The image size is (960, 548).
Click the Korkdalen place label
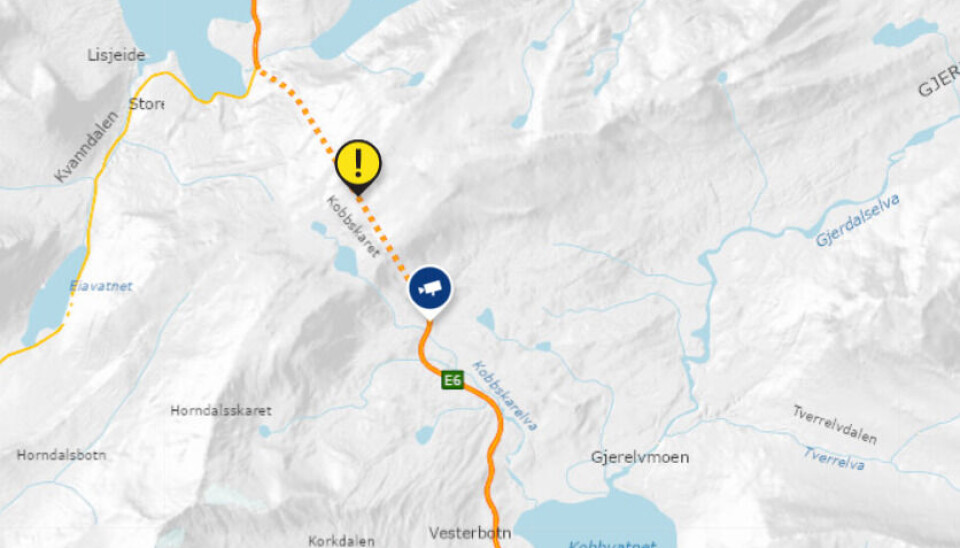(341, 541)
